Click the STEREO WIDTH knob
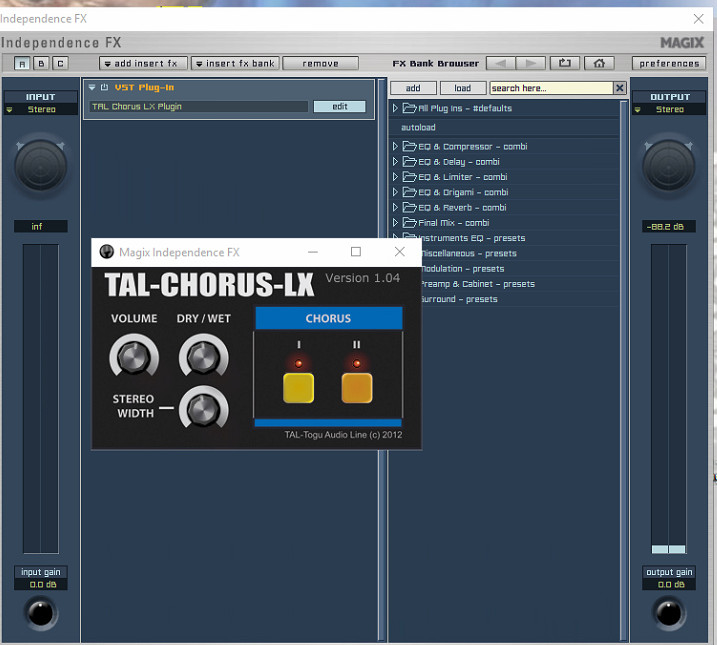 [x=203, y=408]
